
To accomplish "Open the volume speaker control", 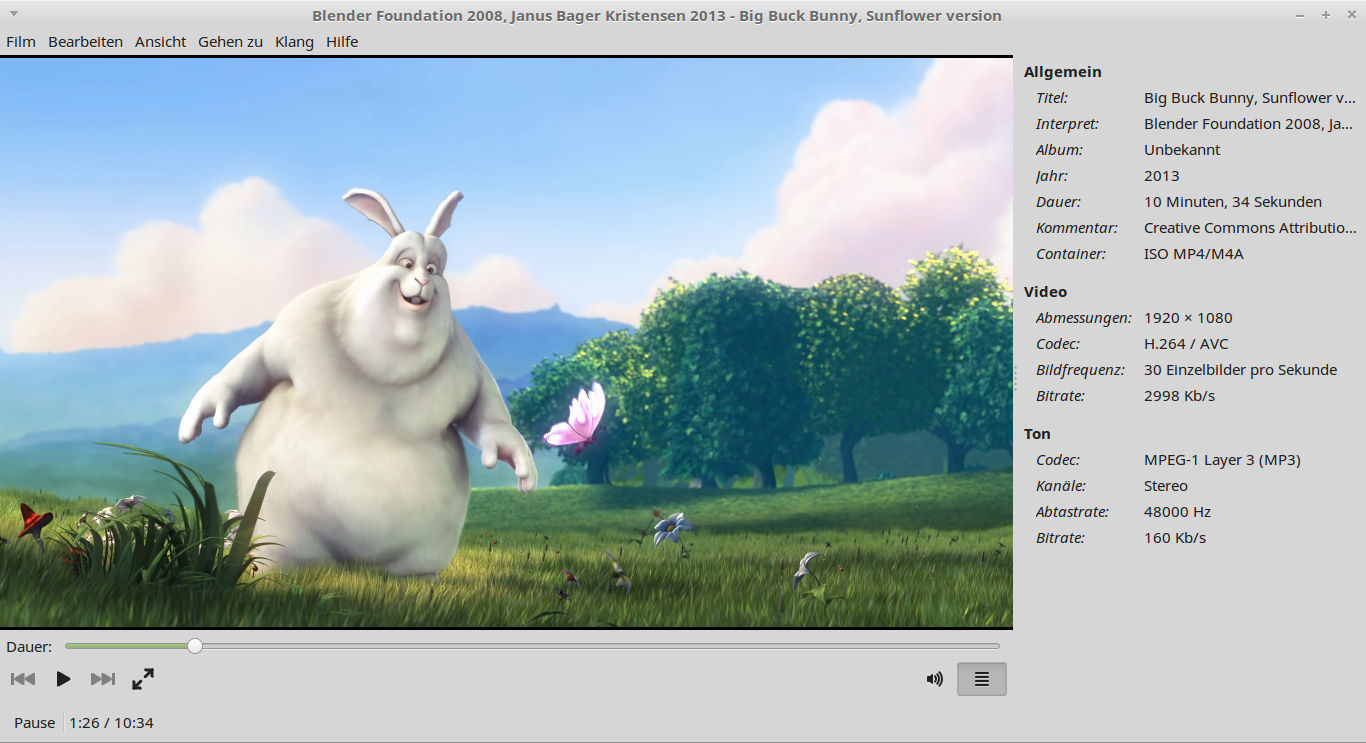I will [x=934, y=679].
